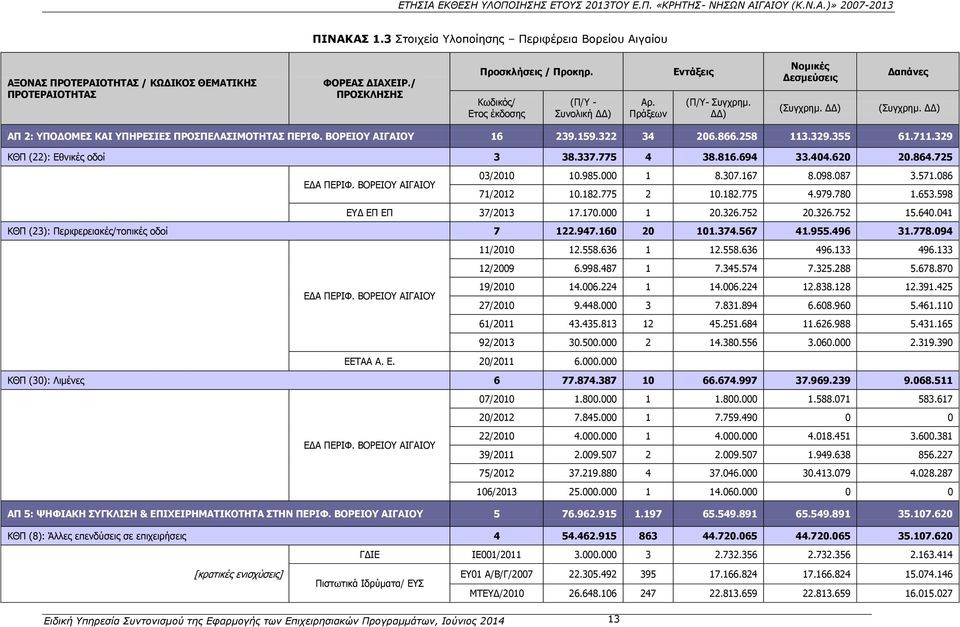Select the page number 13
The height and width of the screenshot is (627, 960).
[x=613, y=619]
